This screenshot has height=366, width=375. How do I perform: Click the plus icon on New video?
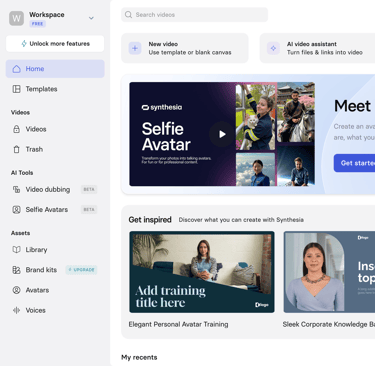click(135, 48)
